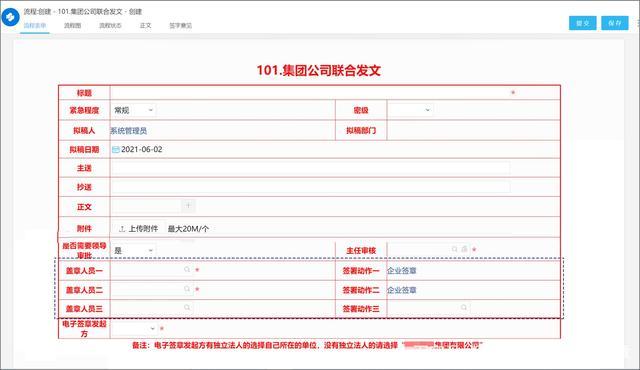This screenshot has width=640, height=370.
Task: Click the 拟稿部门 label
Action: (361, 131)
